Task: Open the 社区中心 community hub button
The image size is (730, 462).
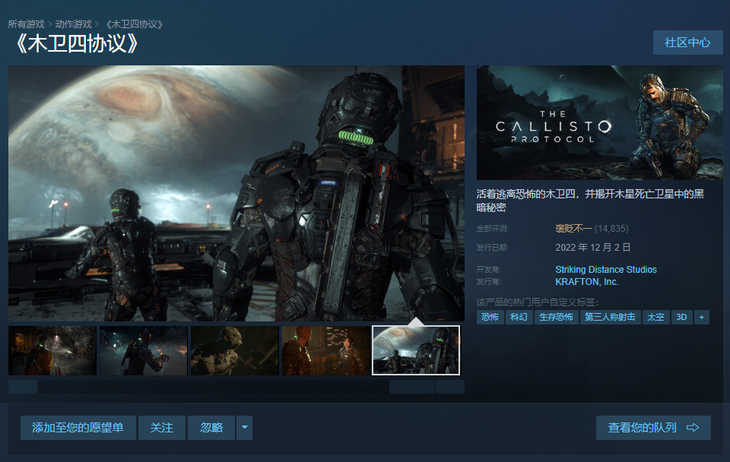Action: 688,43
